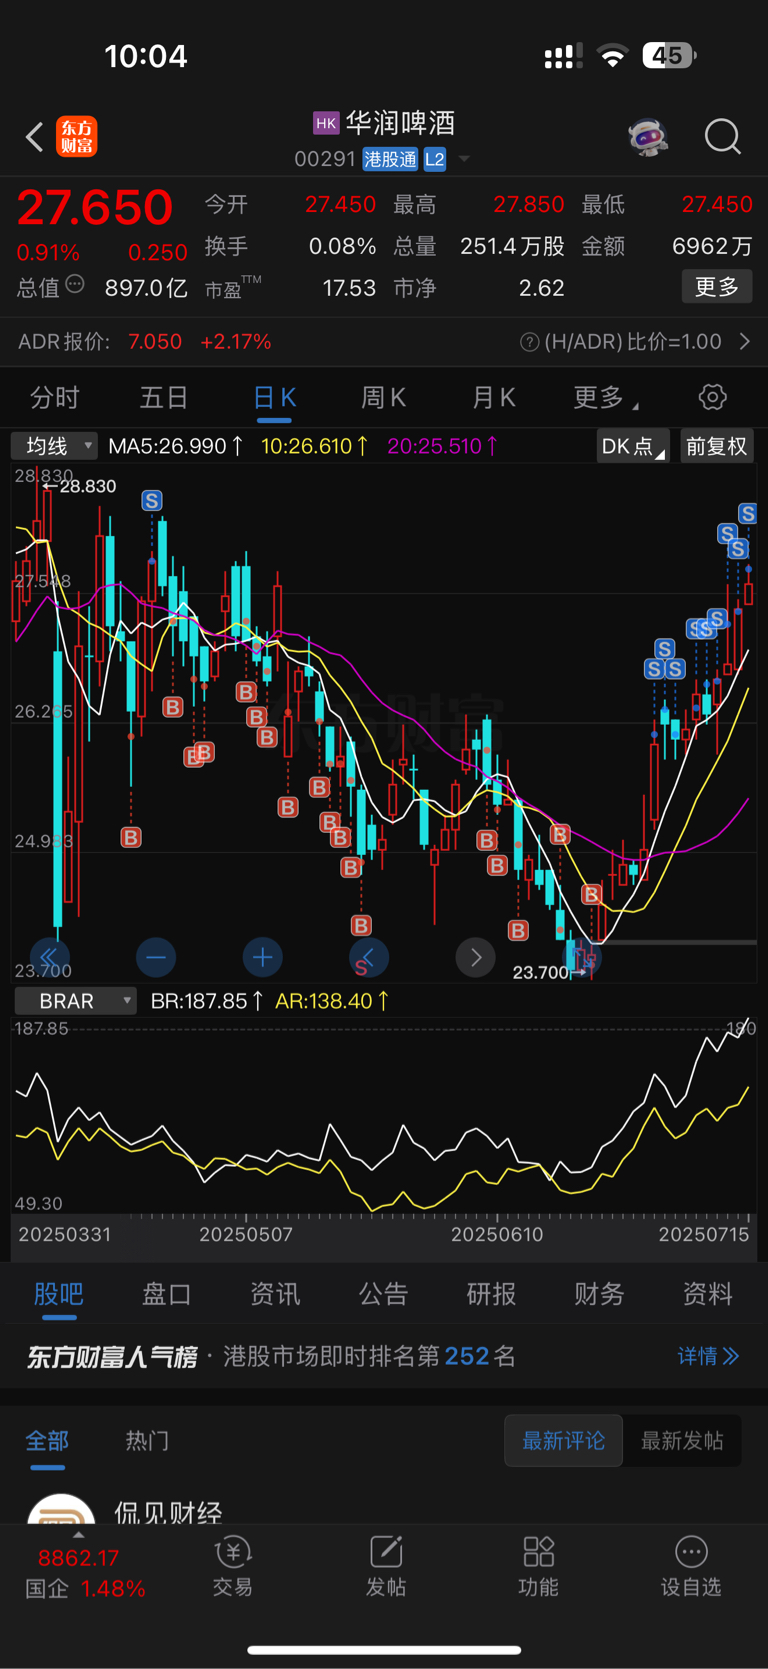This screenshot has height=1669, width=768.
Task: Tap the AR:138.40 indicator value
Action: pyautogui.click(x=333, y=1001)
